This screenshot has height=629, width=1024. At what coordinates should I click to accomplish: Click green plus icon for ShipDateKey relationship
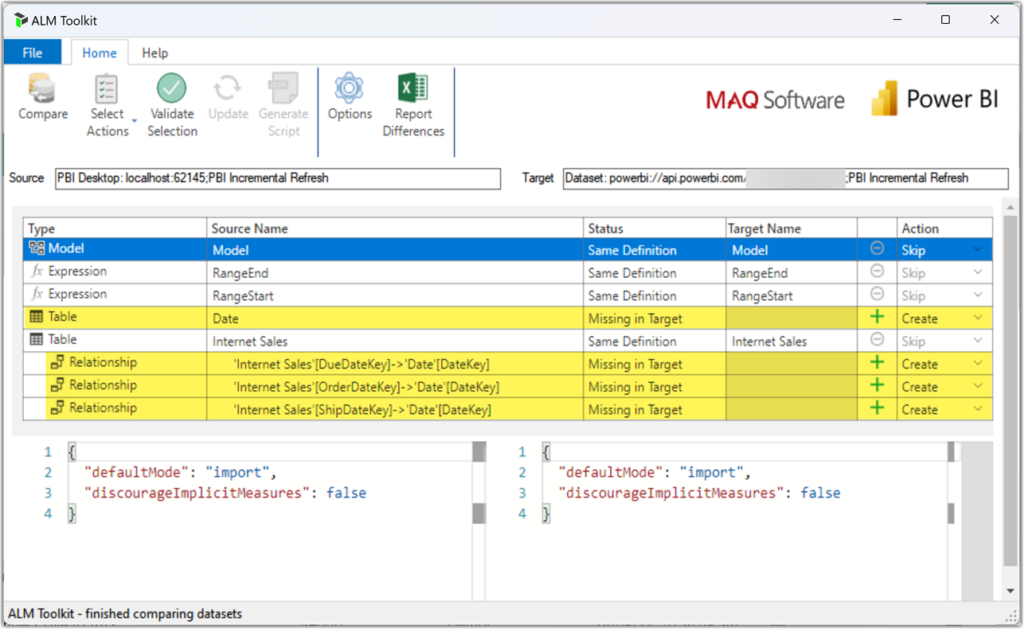coord(877,408)
